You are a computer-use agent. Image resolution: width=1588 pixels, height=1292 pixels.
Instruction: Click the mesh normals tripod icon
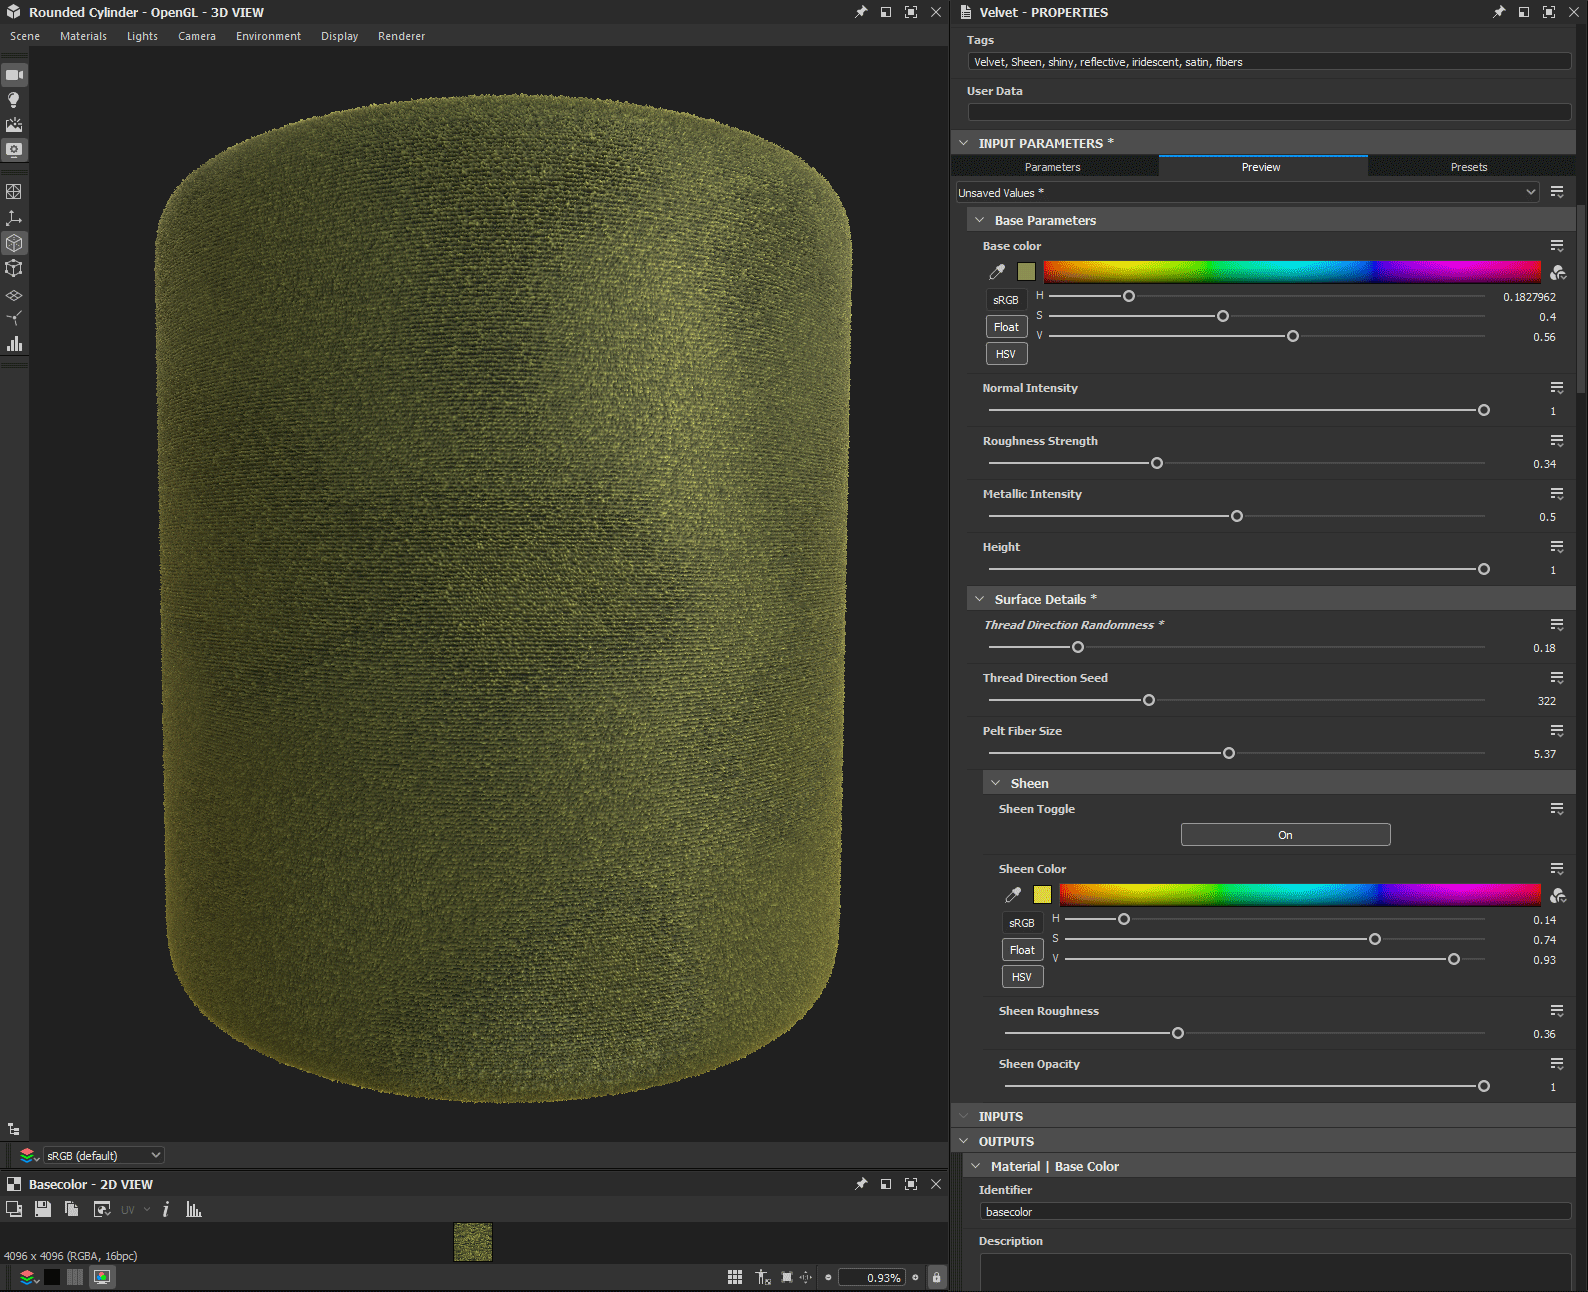pos(14,319)
